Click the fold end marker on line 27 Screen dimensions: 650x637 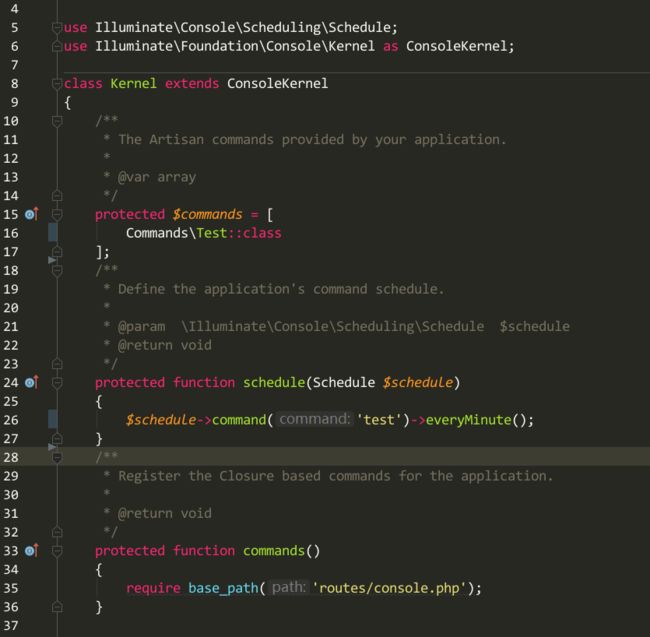[57, 438]
